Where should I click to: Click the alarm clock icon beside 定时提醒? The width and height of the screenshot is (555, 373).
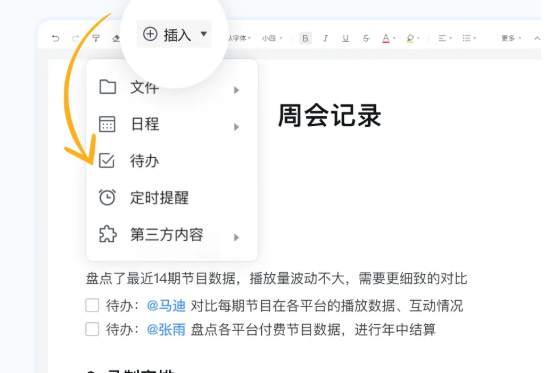point(107,197)
